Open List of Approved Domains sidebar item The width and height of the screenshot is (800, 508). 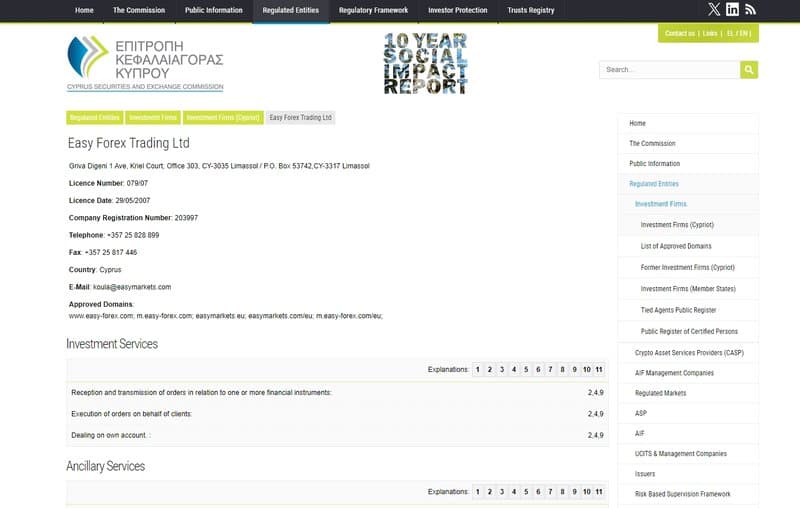point(676,246)
